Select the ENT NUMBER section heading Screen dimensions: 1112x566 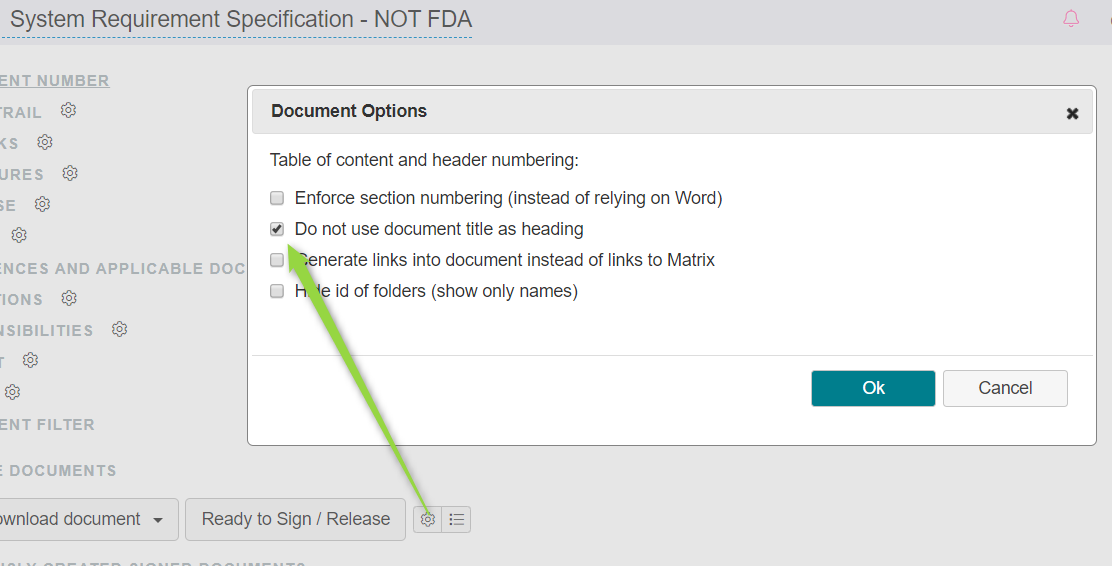click(x=55, y=81)
